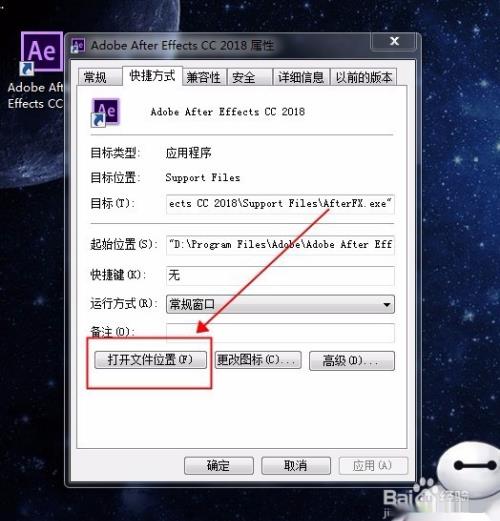Close the properties dialog with the X button
The width and height of the screenshot is (500, 521).
tap(394, 41)
